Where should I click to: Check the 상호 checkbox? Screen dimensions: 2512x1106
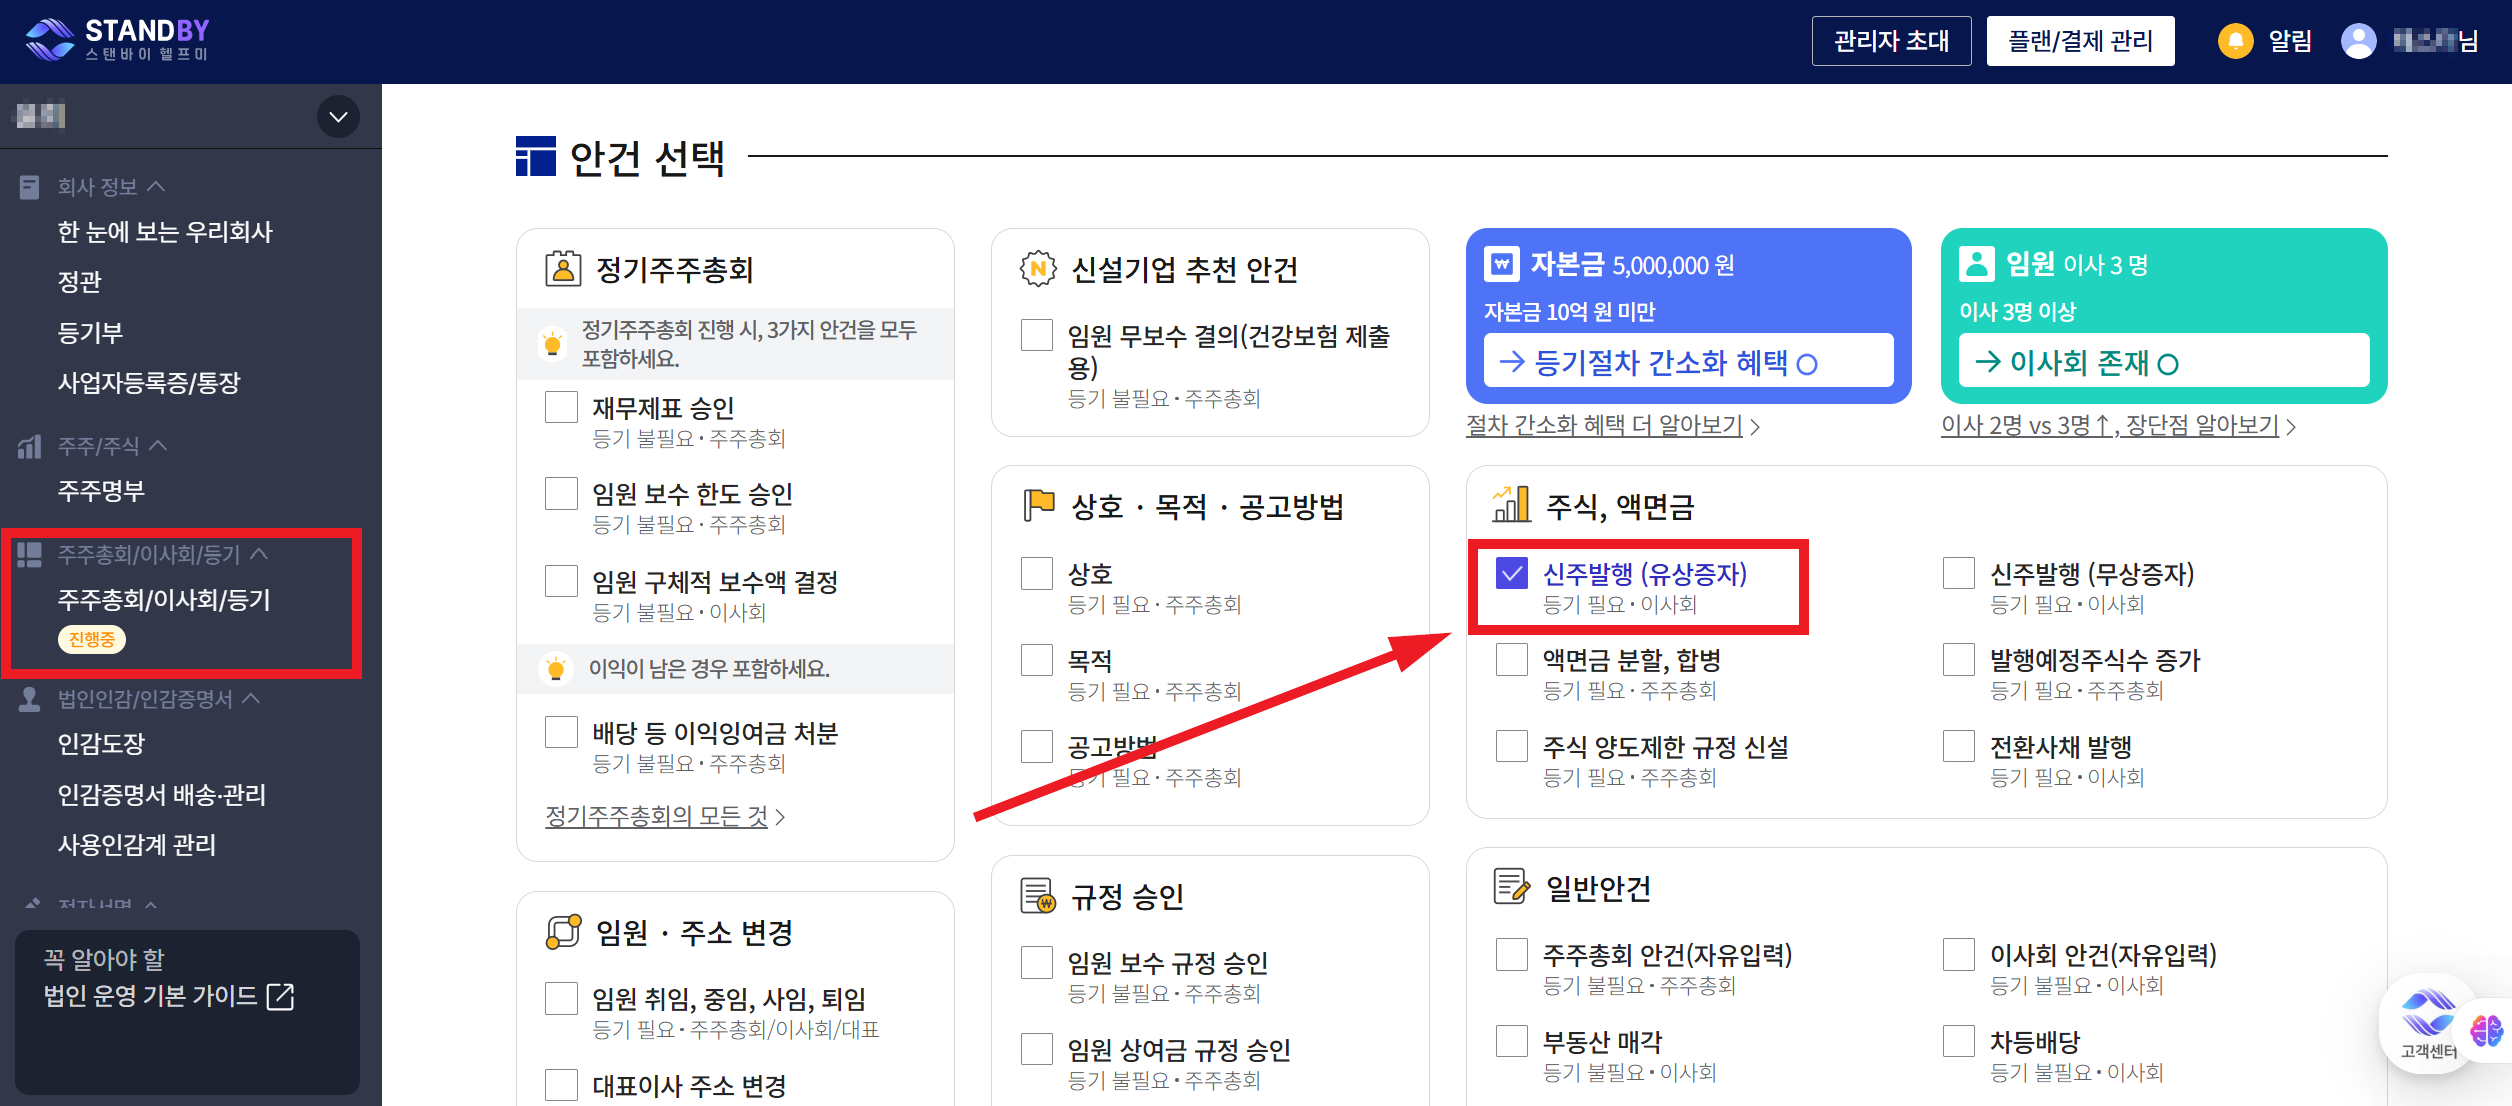pos(1037,573)
